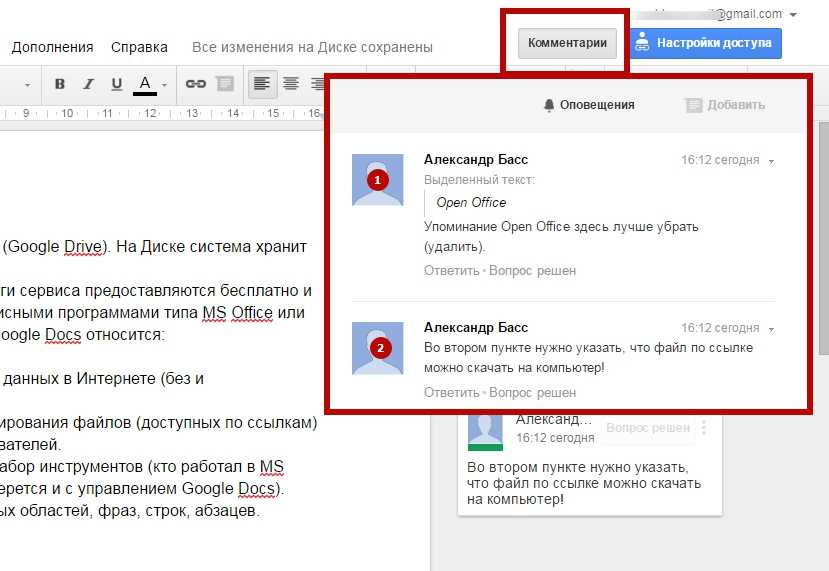Open Оповещения notification settings
Viewport: 829px width, 571px height.
(589, 105)
